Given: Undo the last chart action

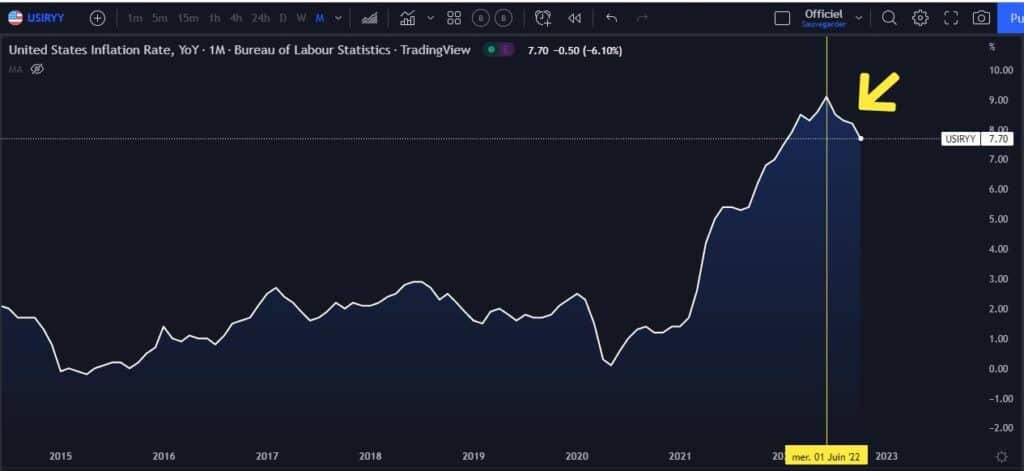Looking at the screenshot, I should [612, 18].
